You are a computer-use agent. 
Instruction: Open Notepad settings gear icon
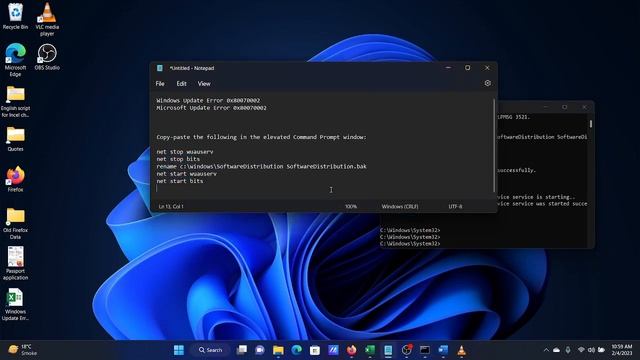(x=487, y=83)
